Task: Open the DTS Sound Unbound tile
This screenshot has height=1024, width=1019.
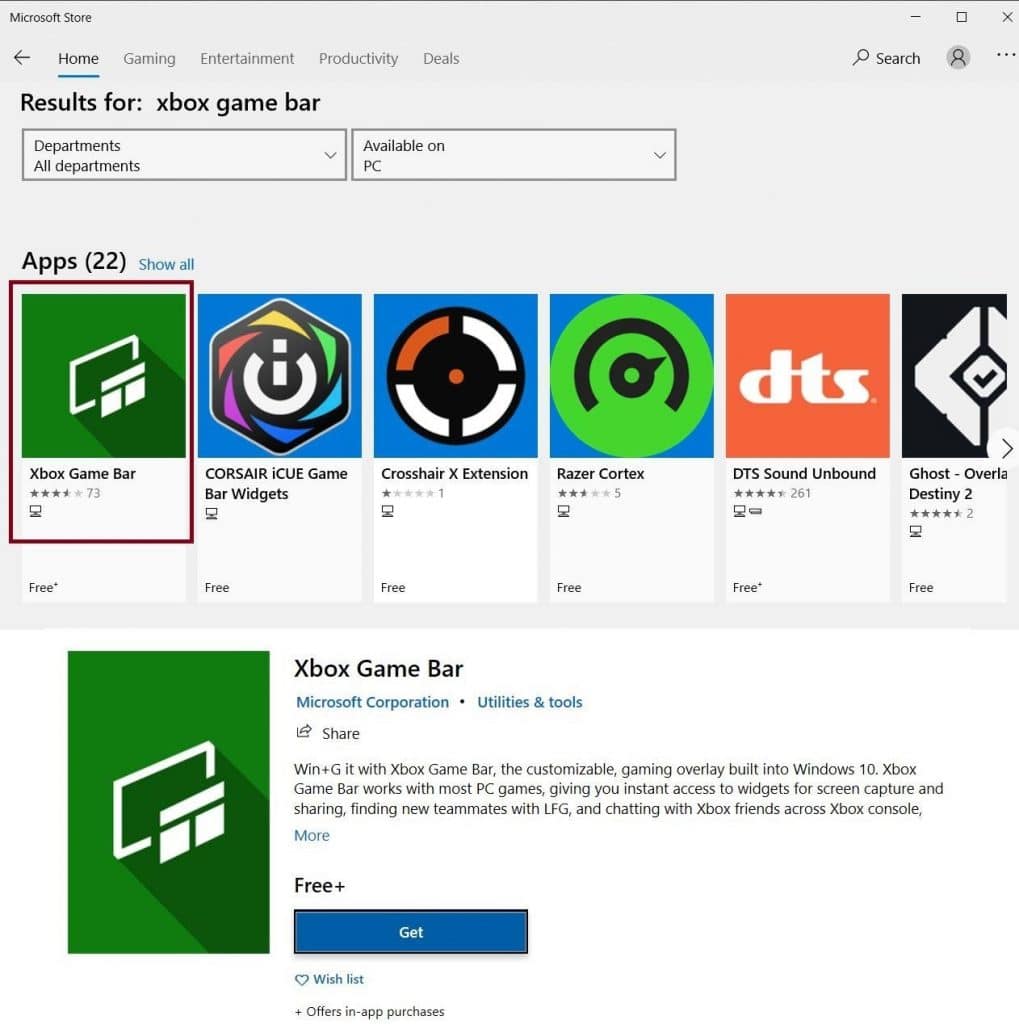Action: (807, 375)
